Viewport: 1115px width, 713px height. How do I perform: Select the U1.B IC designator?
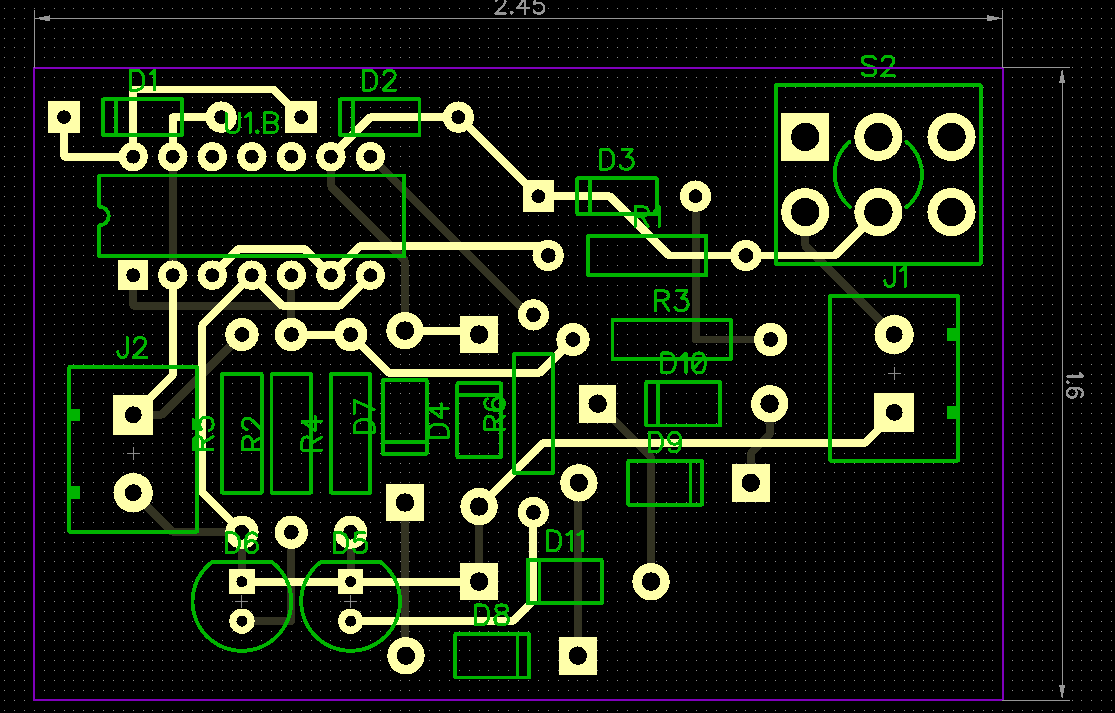click(x=252, y=124)
